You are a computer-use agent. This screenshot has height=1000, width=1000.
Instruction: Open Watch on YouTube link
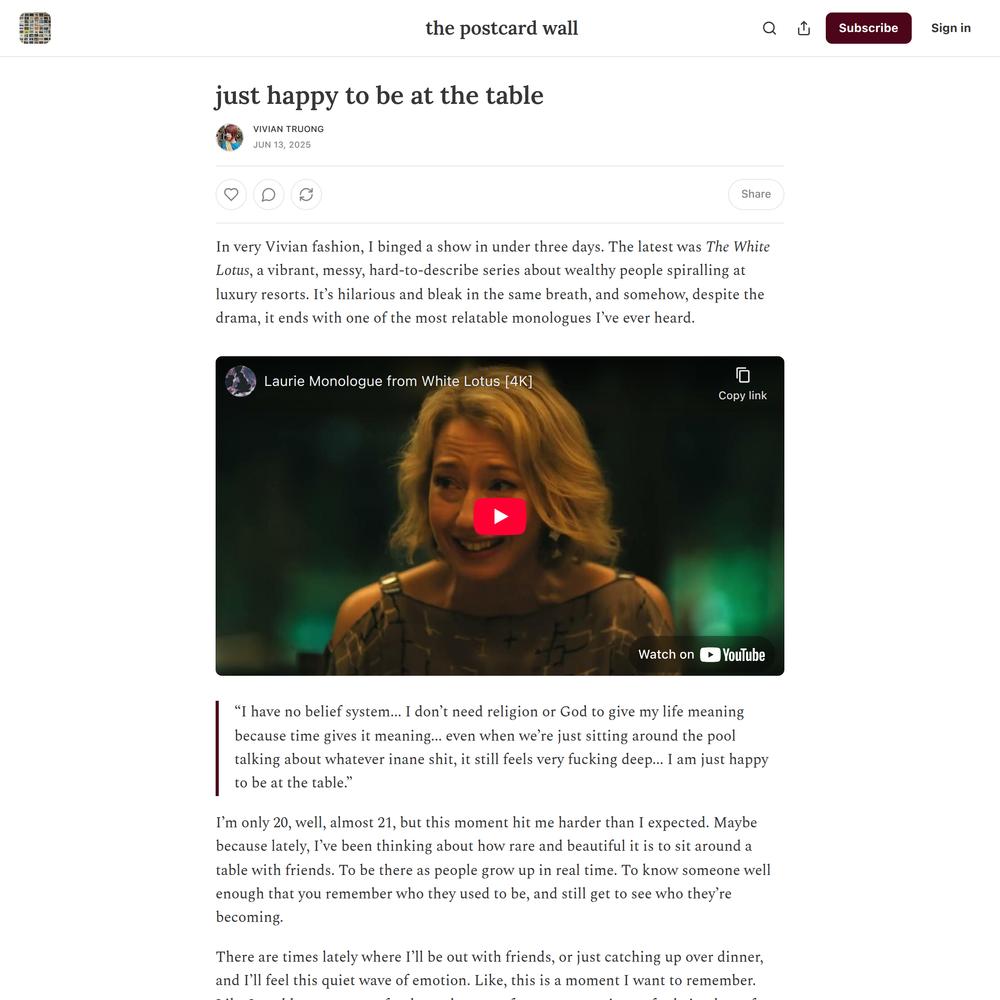coord(702,654)
